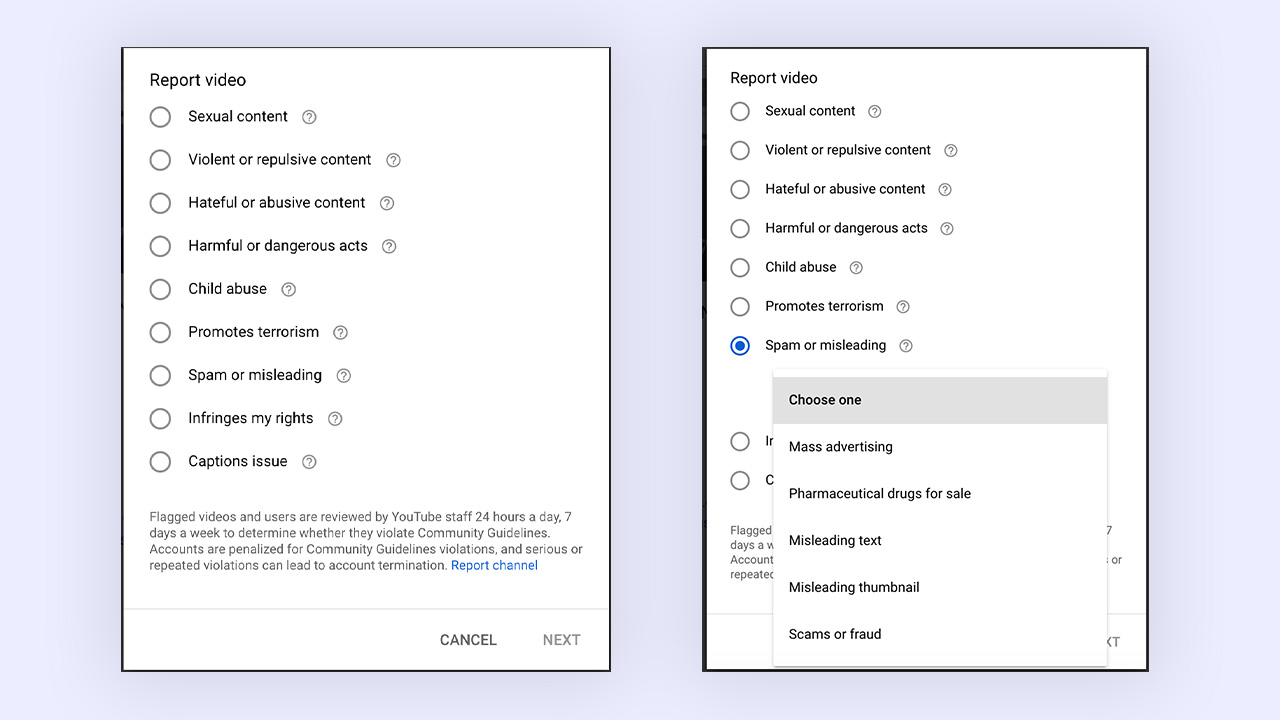Click help icon next to Violent or repulsive content, left dialog
The height and width of the screenshot is (720, 1280).
pos(393,160)
